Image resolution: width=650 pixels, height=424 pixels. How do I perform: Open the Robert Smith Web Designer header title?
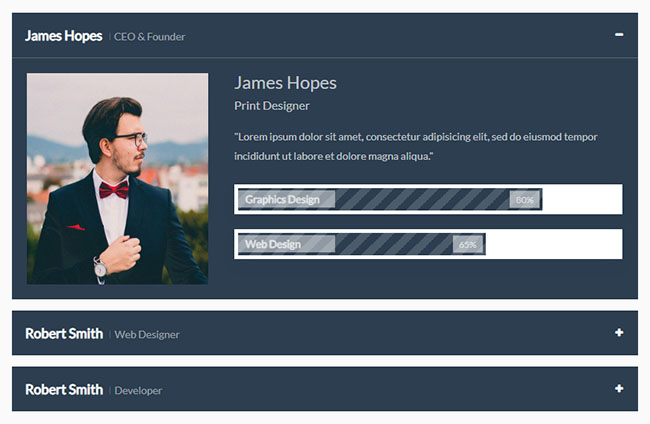pos(64,334)
